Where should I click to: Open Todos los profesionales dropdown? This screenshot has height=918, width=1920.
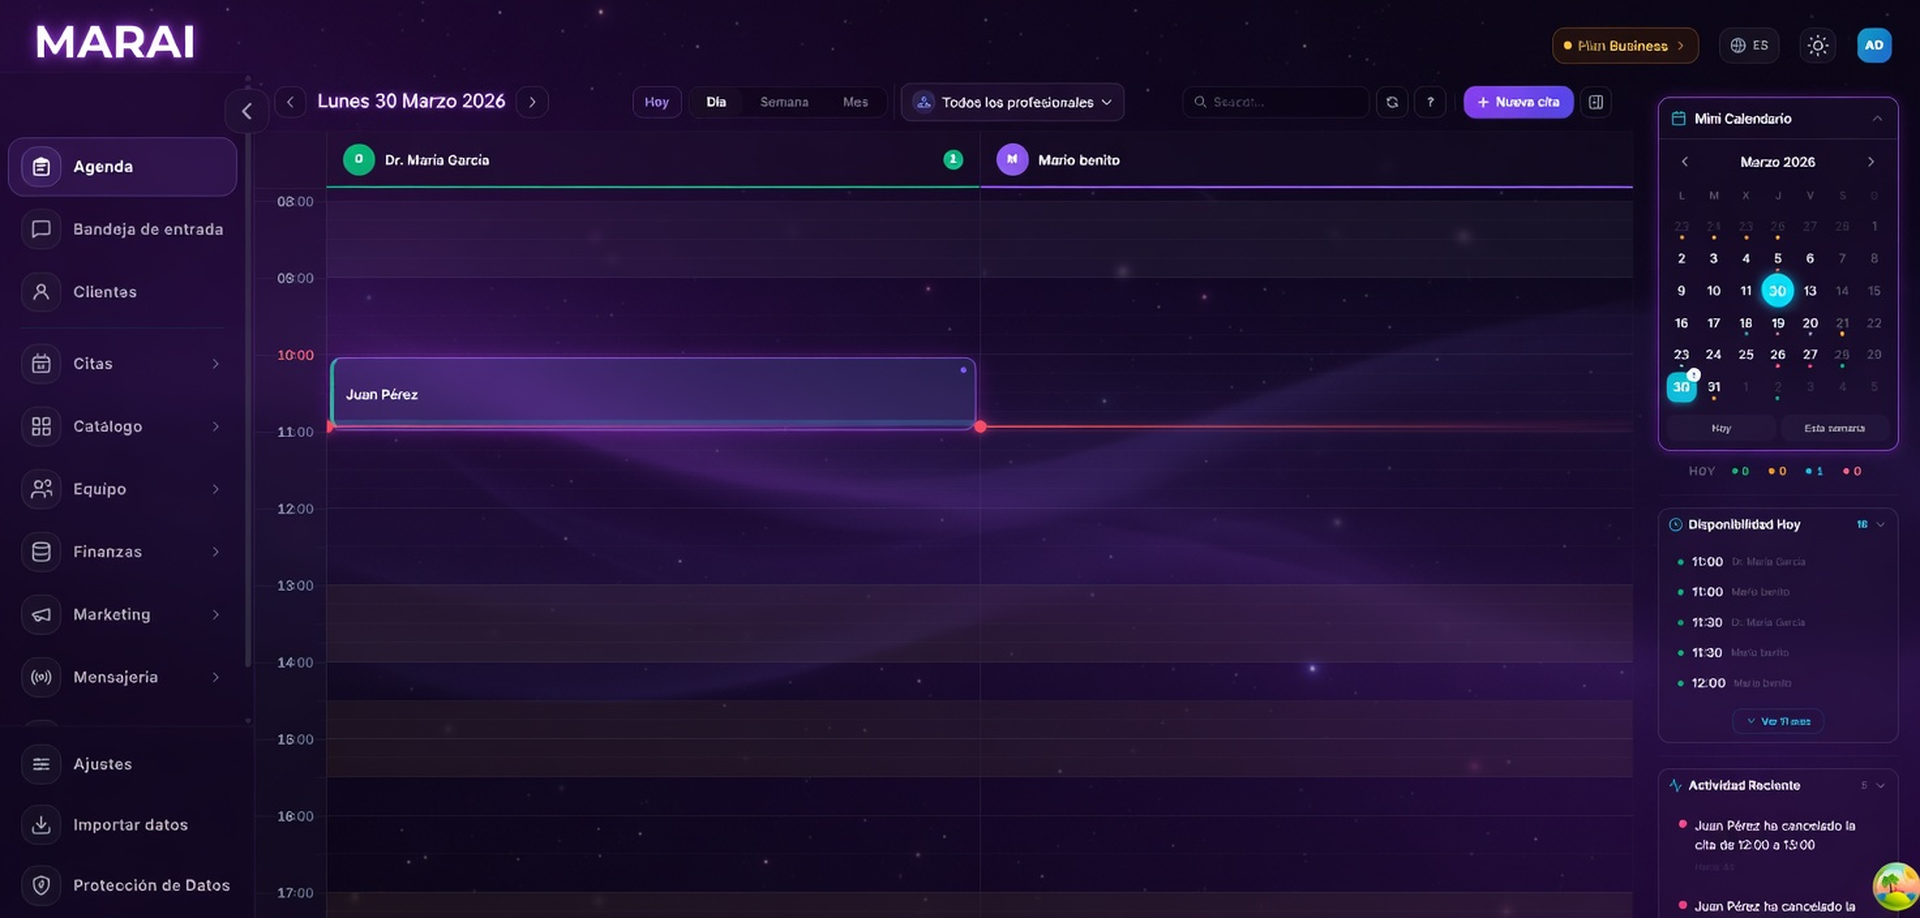point(1012,102)
